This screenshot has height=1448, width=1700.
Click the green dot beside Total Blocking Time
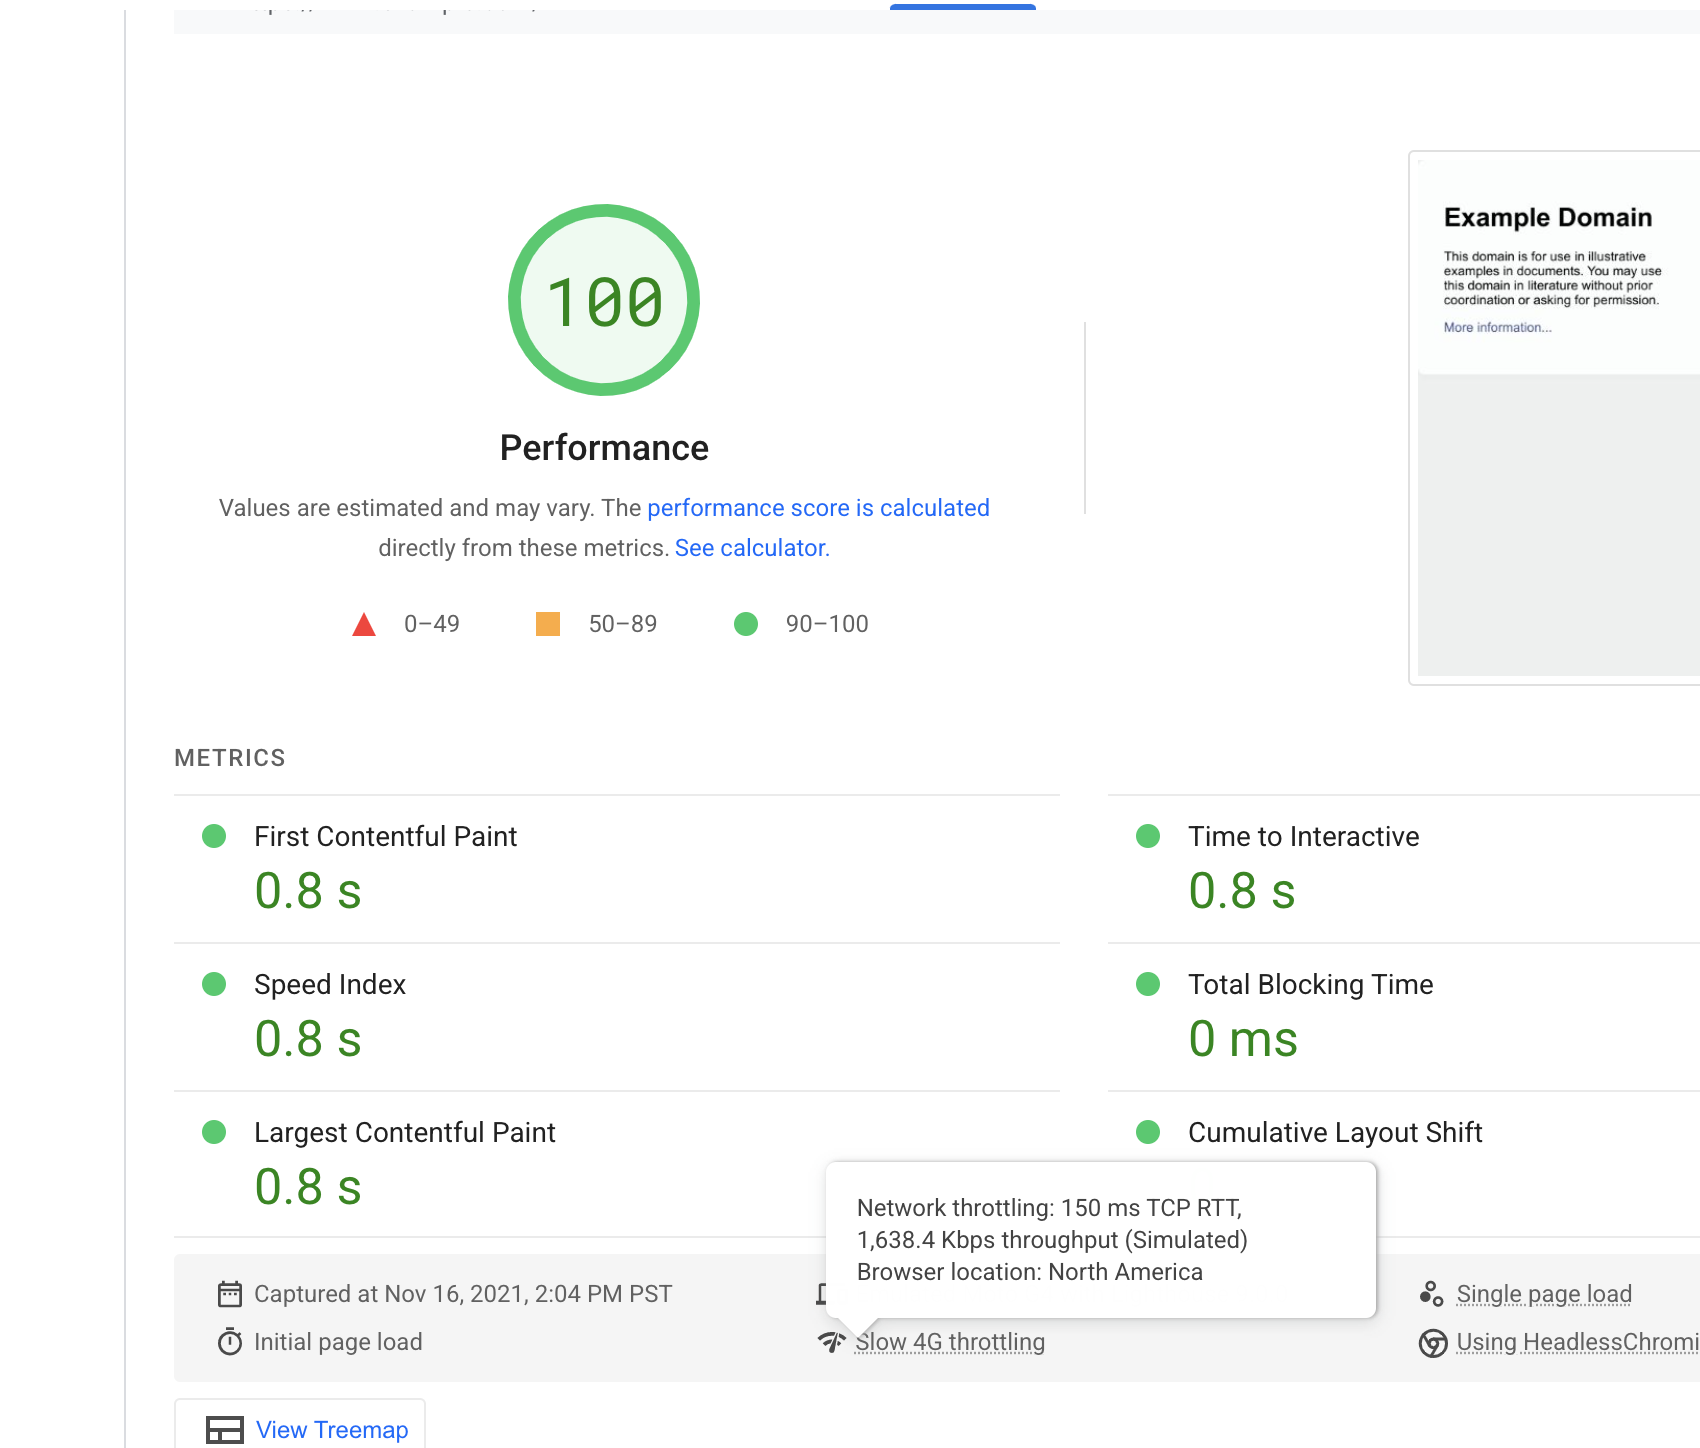coord(1147,984)
